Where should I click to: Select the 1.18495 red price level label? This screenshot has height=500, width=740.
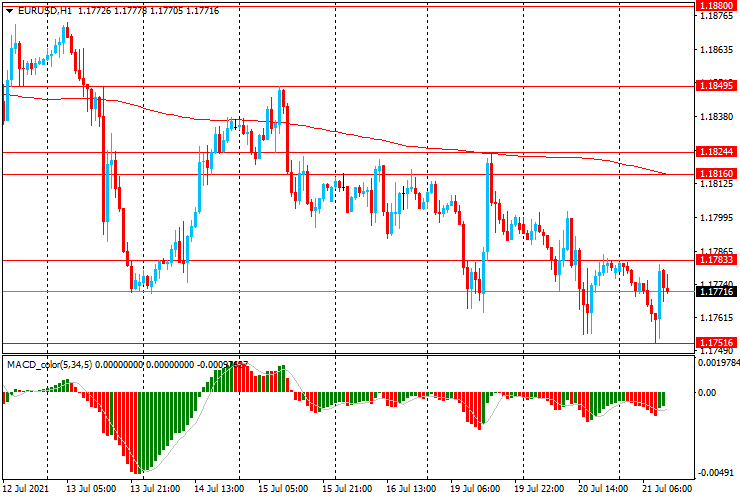tap(716, 86)
